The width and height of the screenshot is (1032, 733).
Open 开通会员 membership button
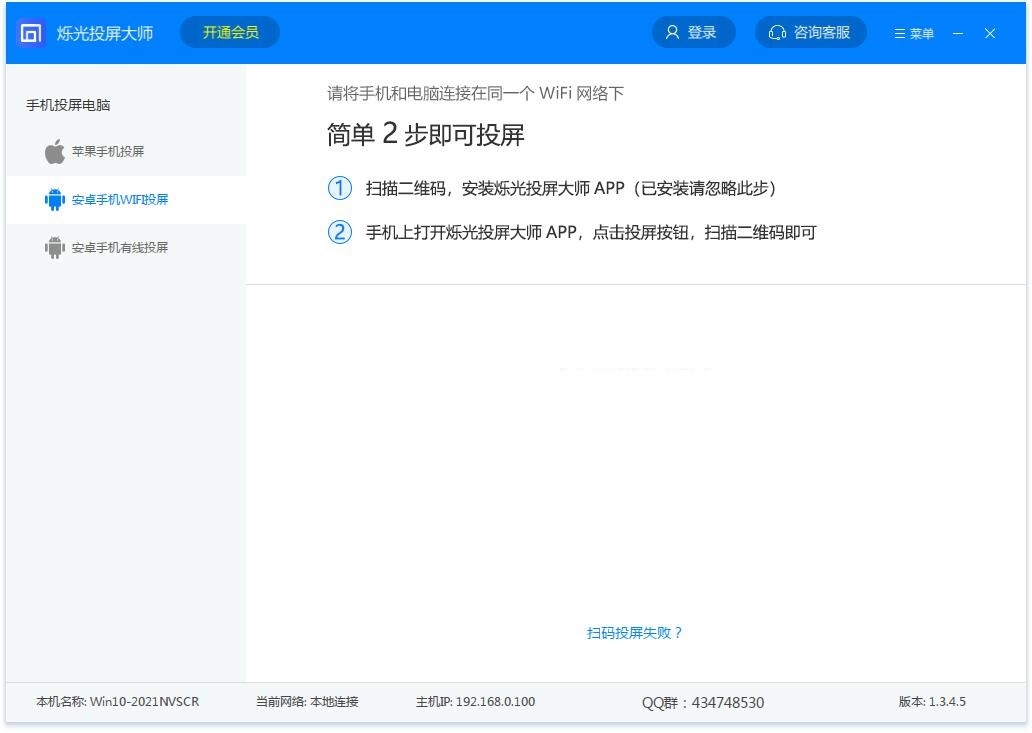pyautogui.click(x=230, y=32)
